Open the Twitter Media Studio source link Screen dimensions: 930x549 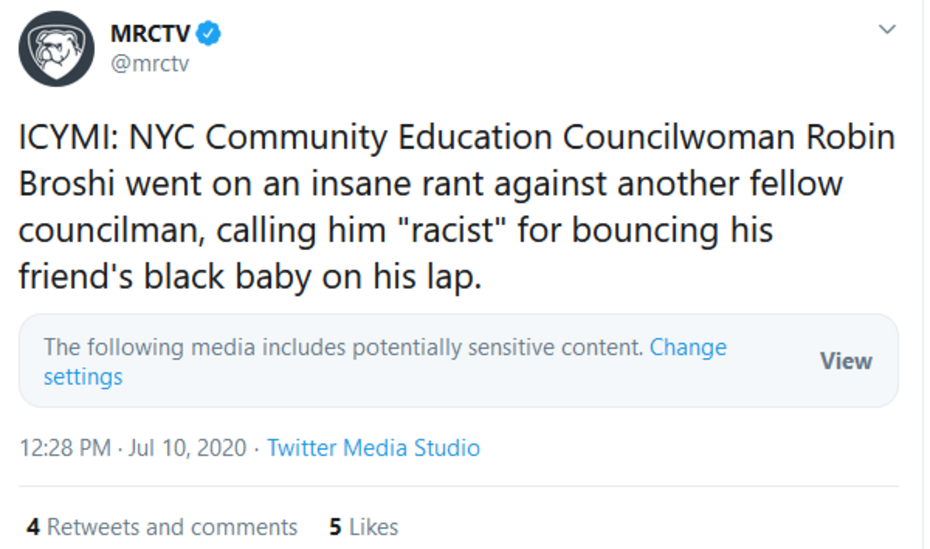coord(373,447)
